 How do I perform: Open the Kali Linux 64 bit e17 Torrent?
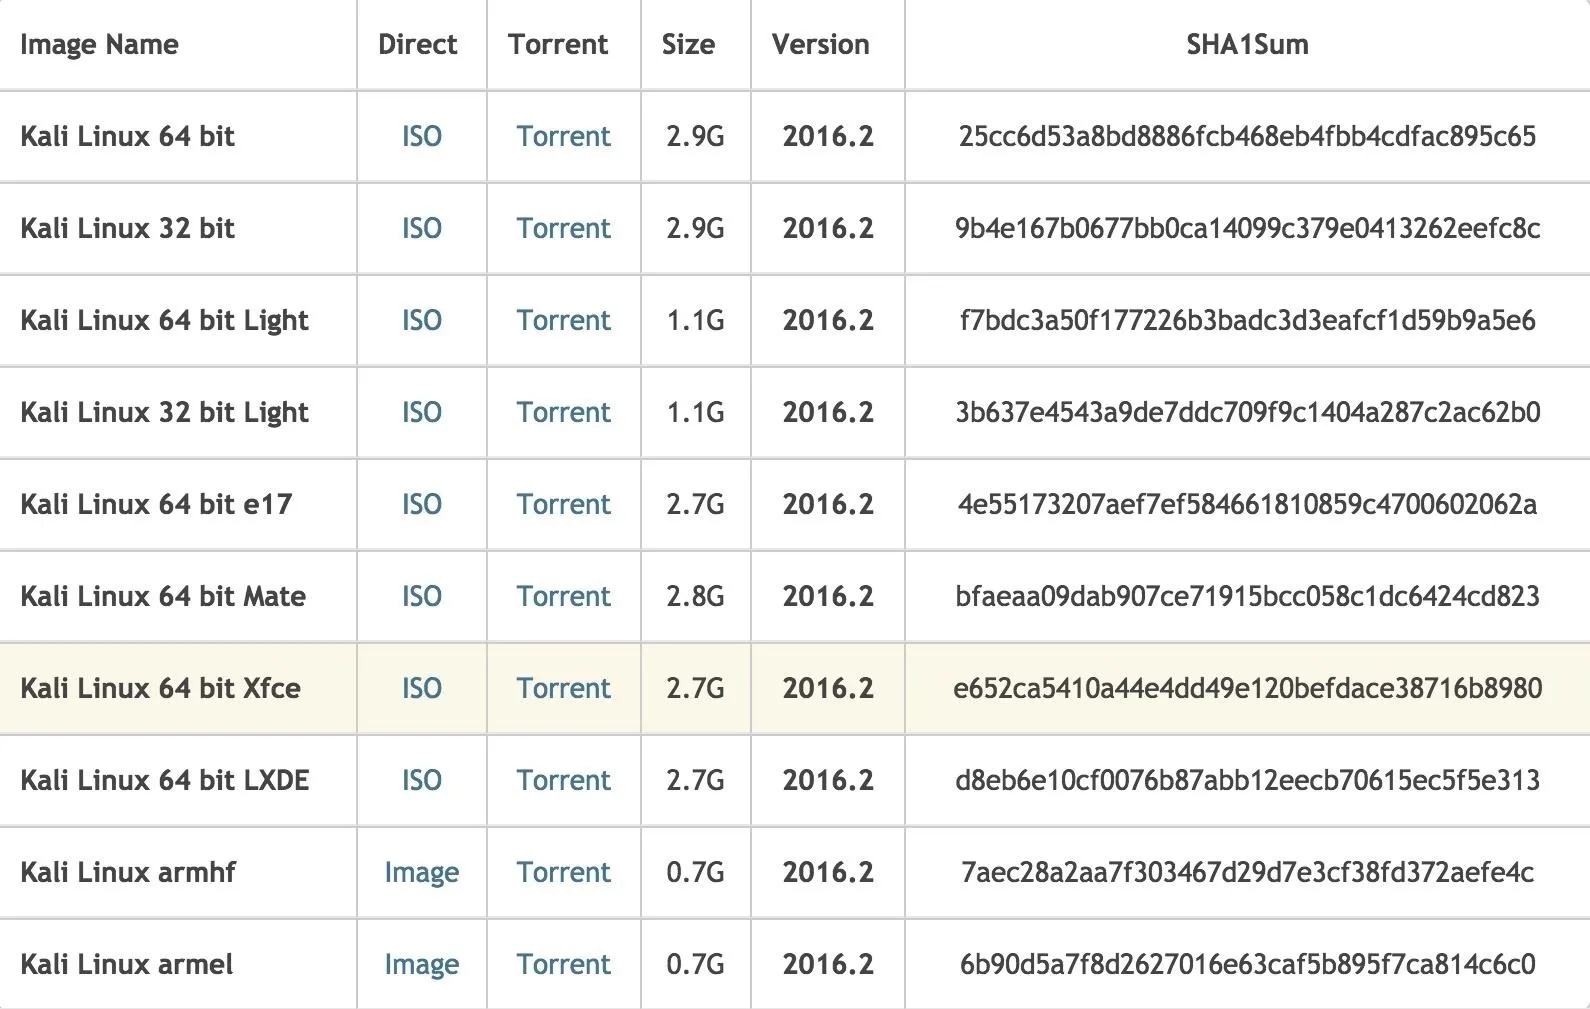tap(563, 504)
